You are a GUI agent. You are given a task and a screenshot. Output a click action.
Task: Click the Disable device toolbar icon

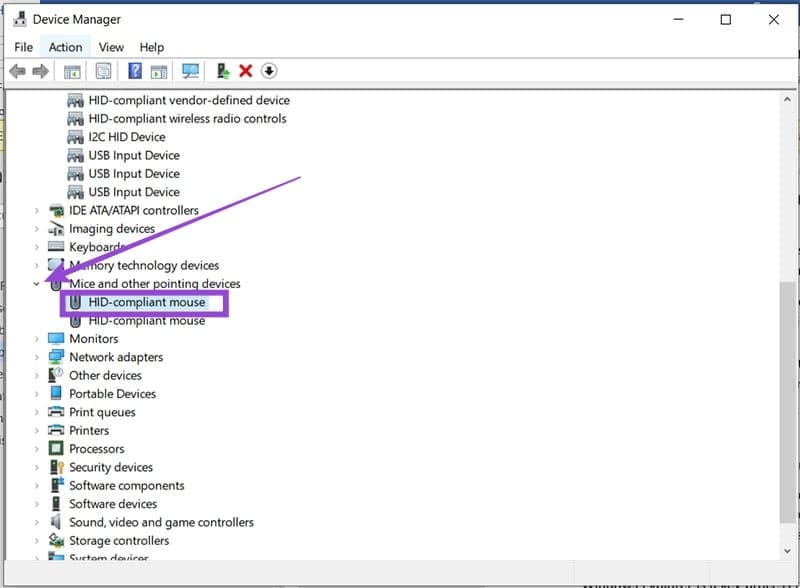(x=266, y=70)
